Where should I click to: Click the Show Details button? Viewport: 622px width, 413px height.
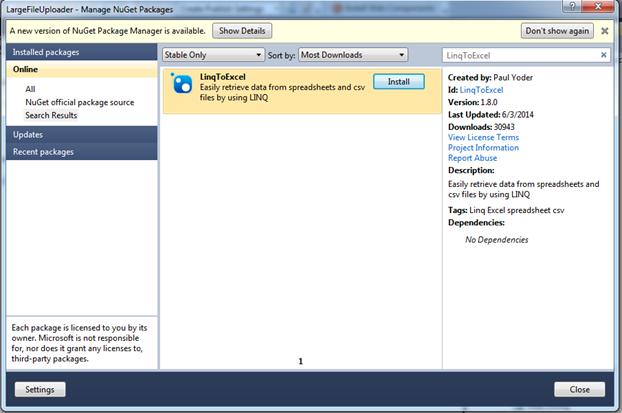click(x=242, y=31)
